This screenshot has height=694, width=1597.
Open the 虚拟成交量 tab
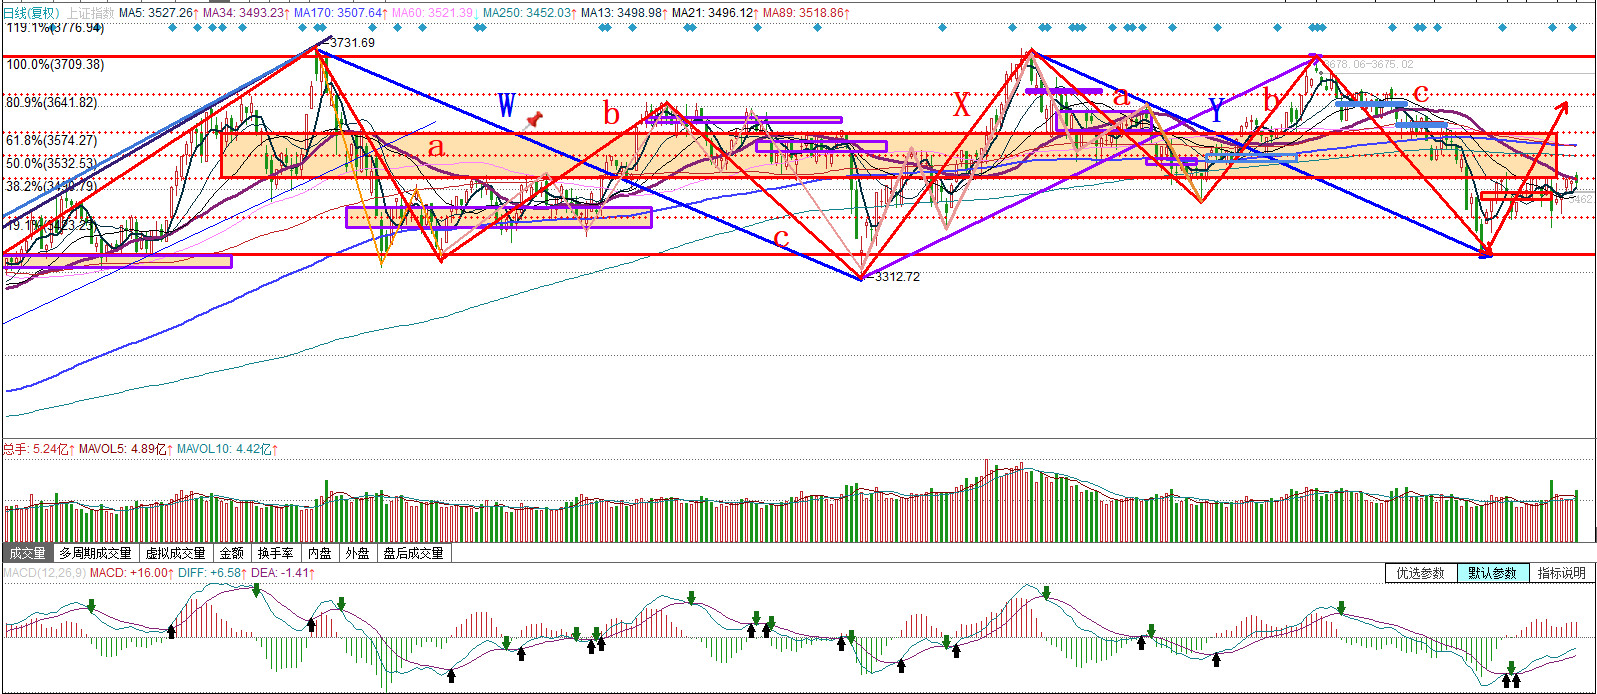(176, 553)
